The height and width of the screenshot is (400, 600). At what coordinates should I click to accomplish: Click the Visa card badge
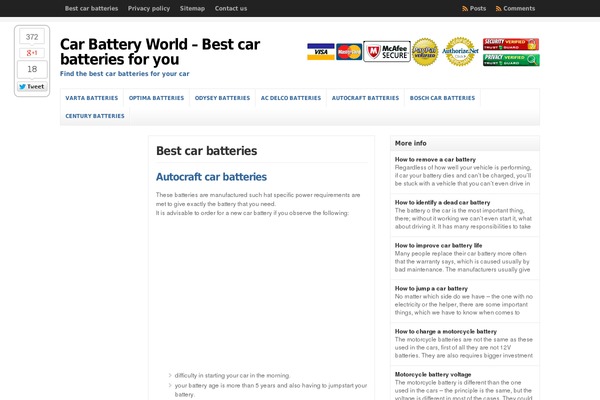point(321,52)
